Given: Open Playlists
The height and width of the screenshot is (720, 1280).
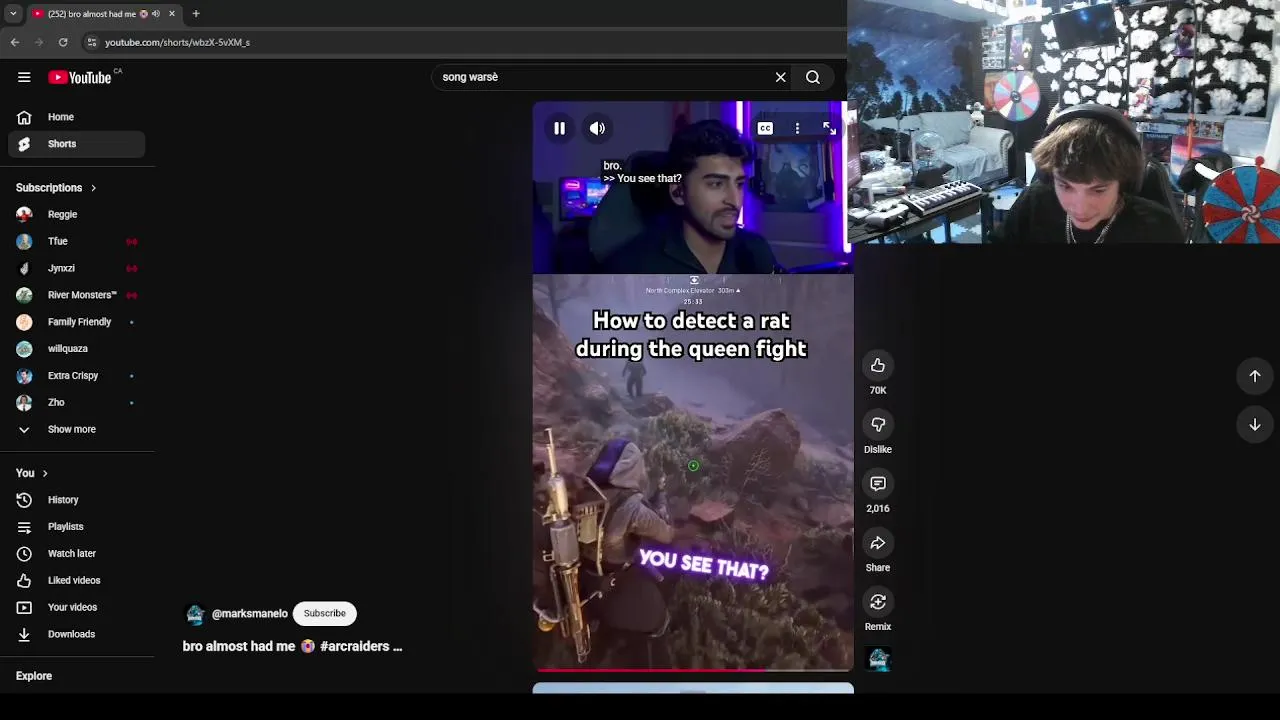Looking at the screenshot, I should [x=77, y=527].
